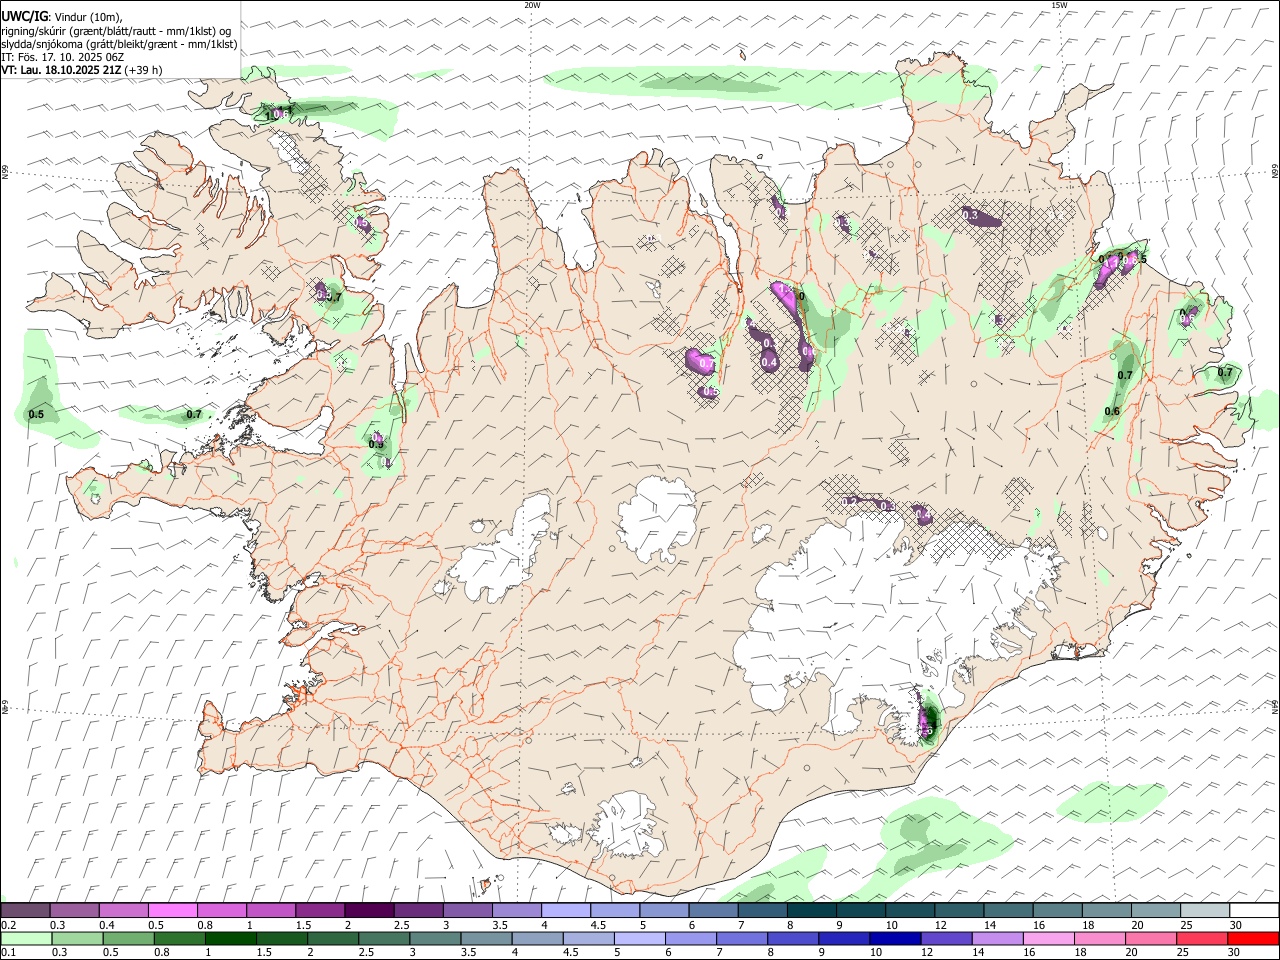Click the '20W' longitude label
1280x960 pixels.
[x=532, y=5]
